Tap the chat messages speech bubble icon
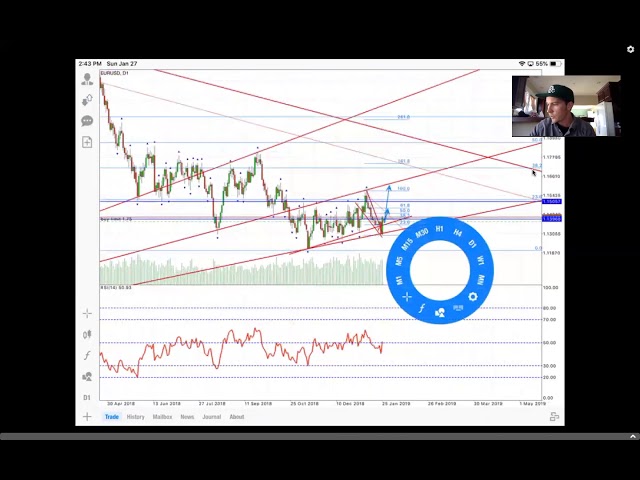640x480 pixels. point(87,121)
